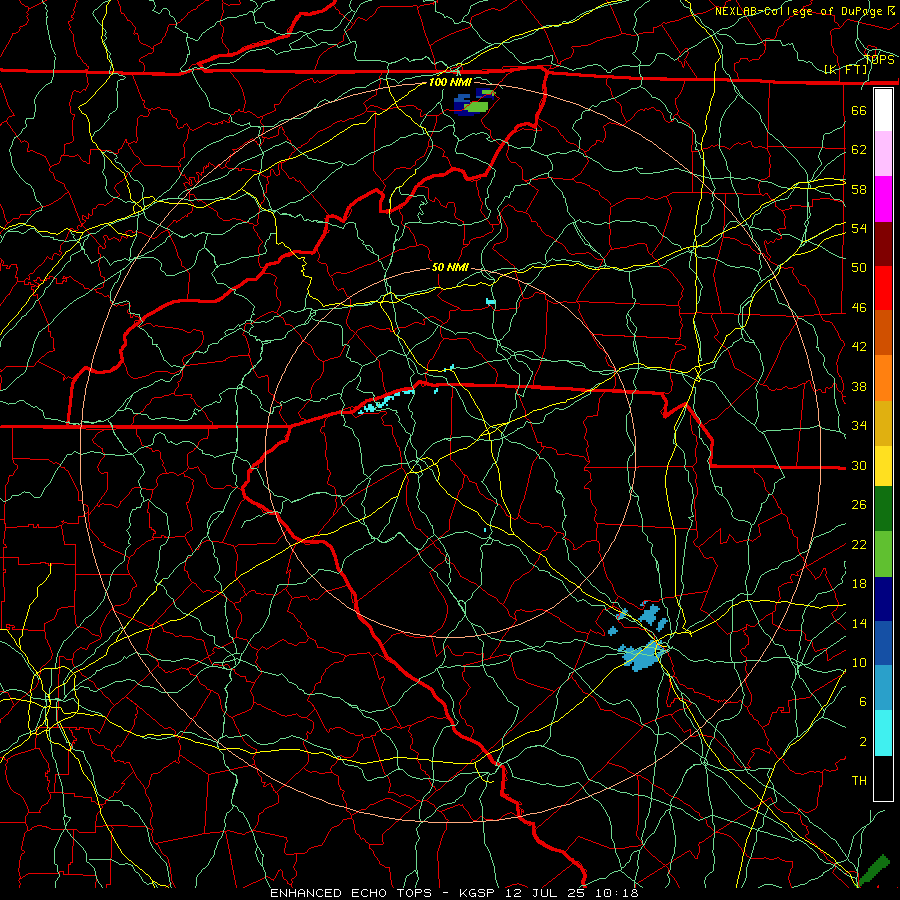The image size is (900, 900).
Task: Click the '14' scale label
Action: [859, 623]
